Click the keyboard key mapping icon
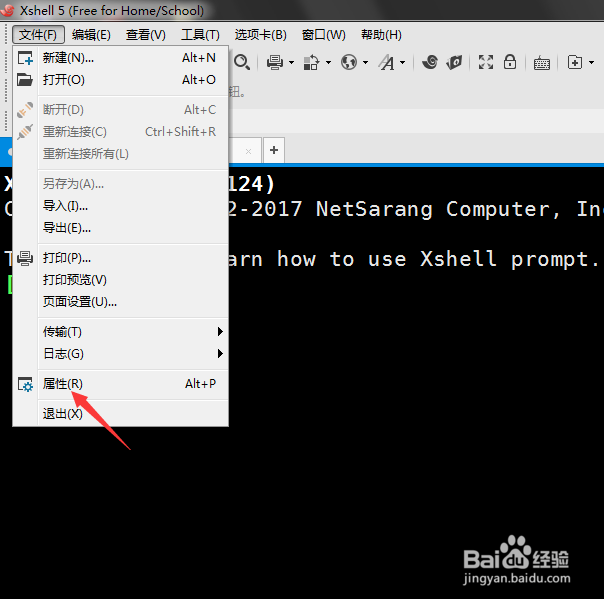 point(542,63)
